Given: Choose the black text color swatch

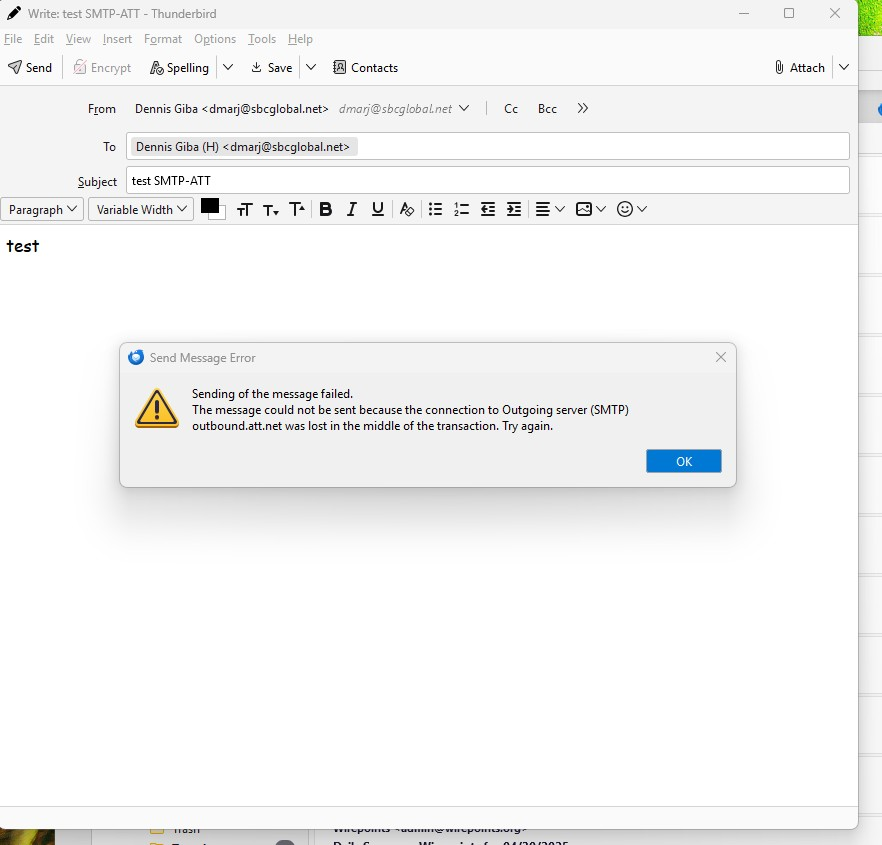Looking at the screenshot, I should (x=210, y=206).
